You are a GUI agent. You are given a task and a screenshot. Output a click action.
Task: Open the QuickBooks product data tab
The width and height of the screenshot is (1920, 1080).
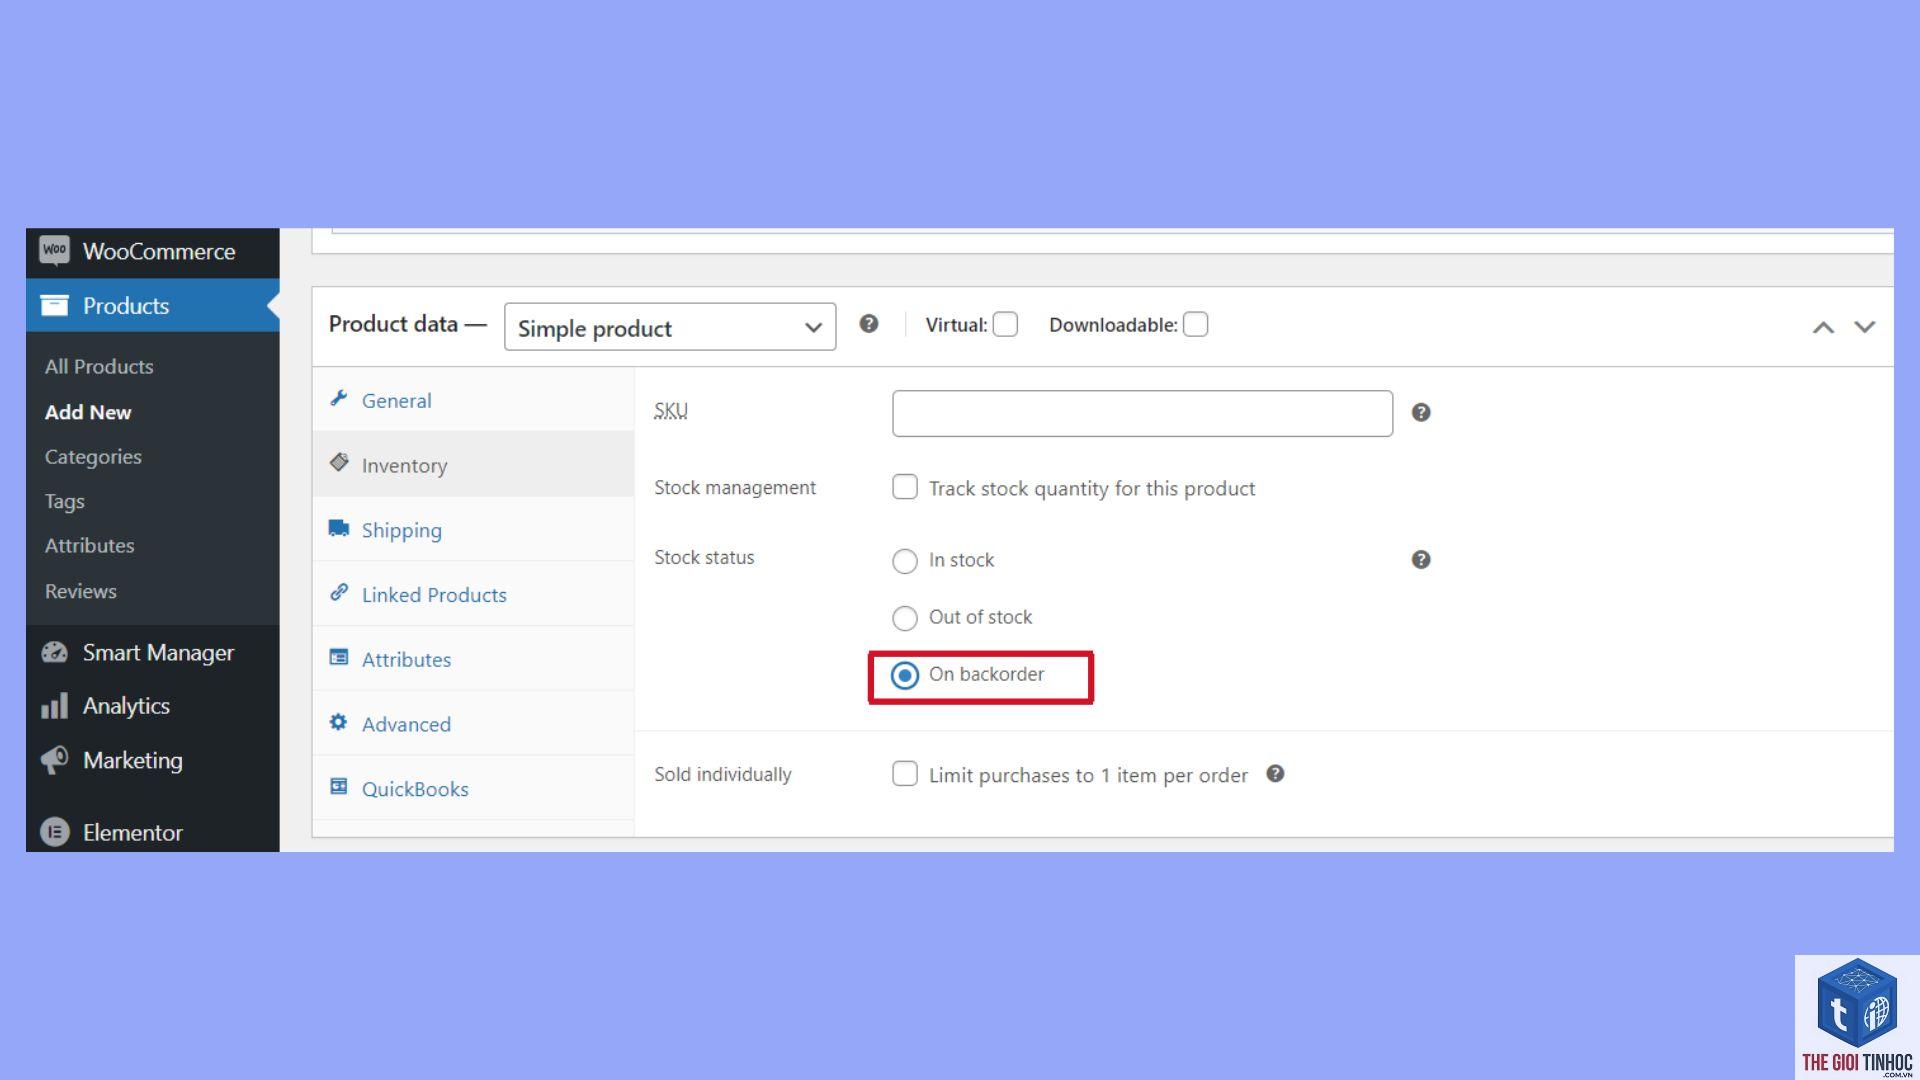(x=473, y=788)
